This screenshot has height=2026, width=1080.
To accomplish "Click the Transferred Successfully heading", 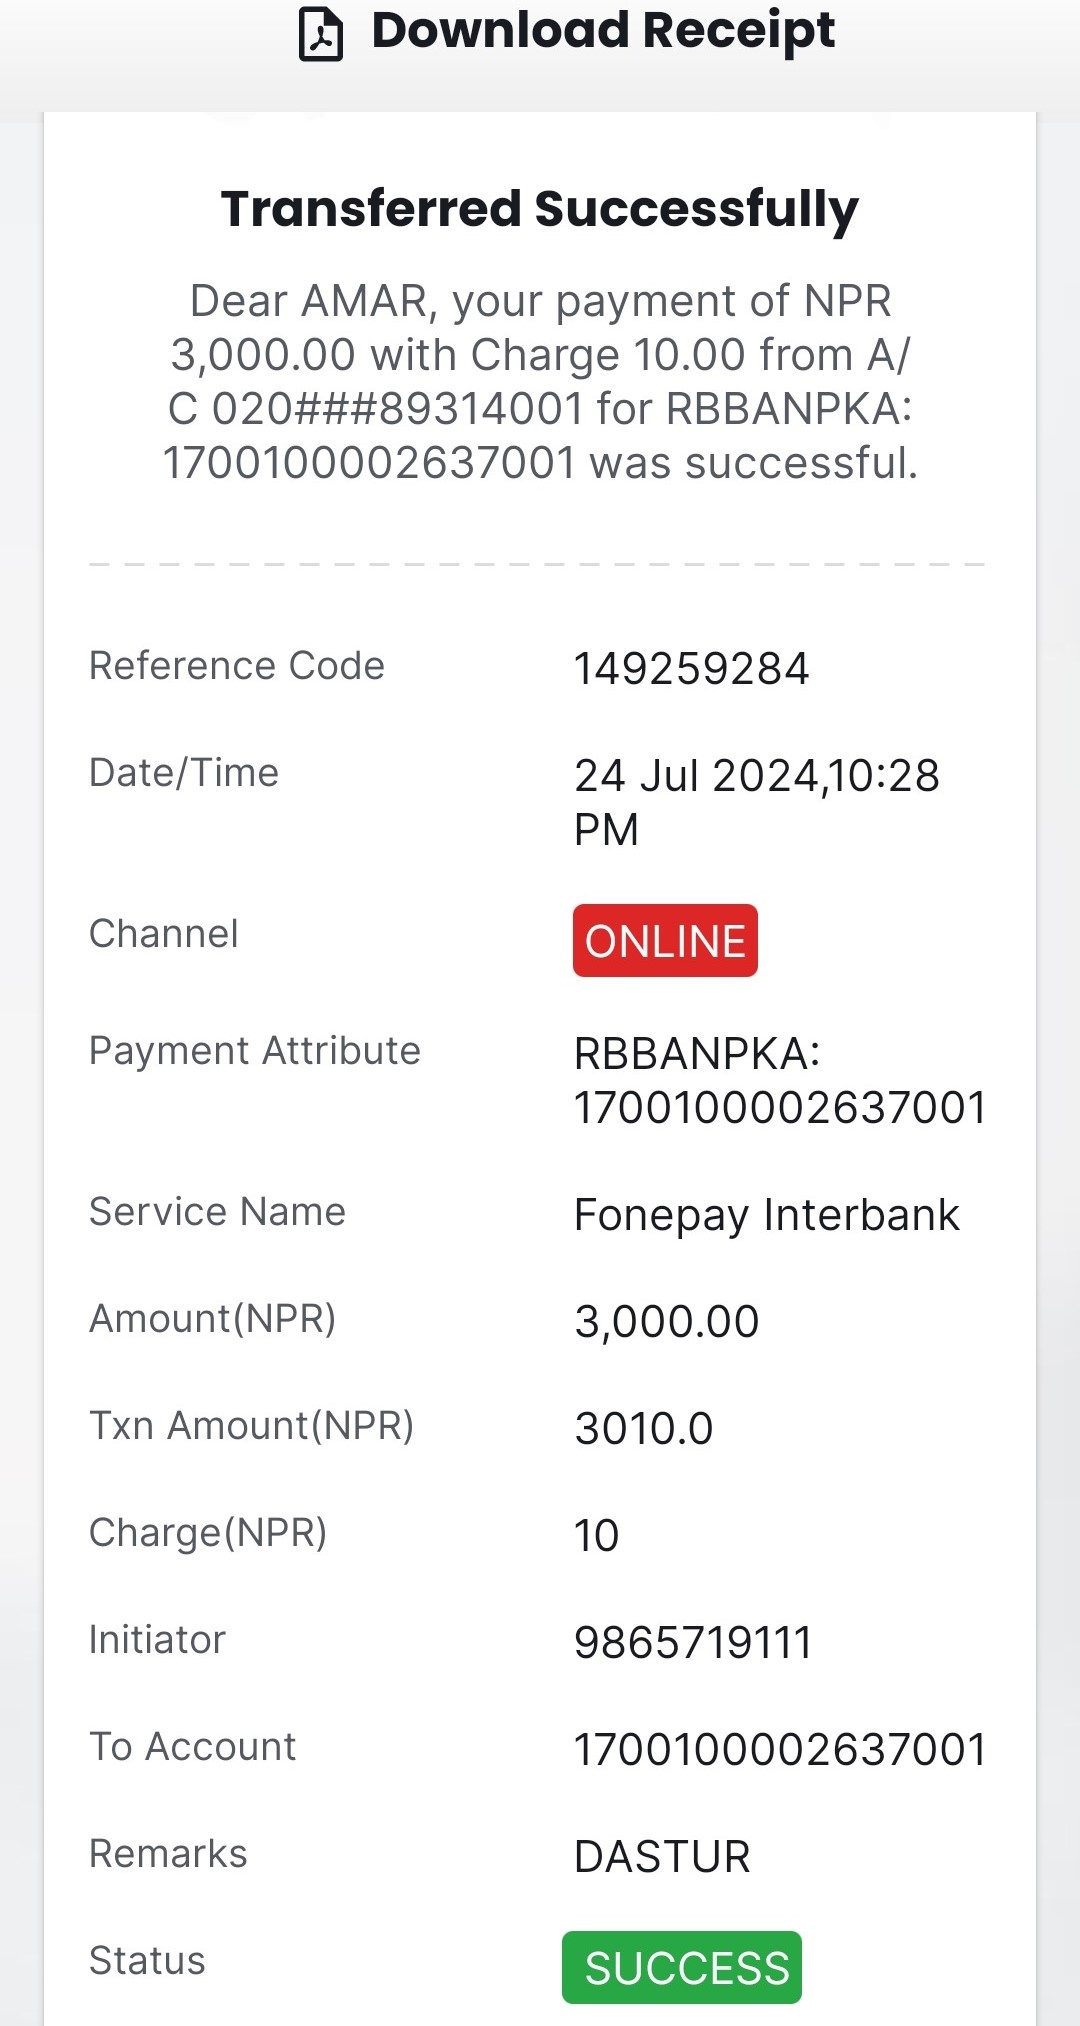I will click(540, 209).
